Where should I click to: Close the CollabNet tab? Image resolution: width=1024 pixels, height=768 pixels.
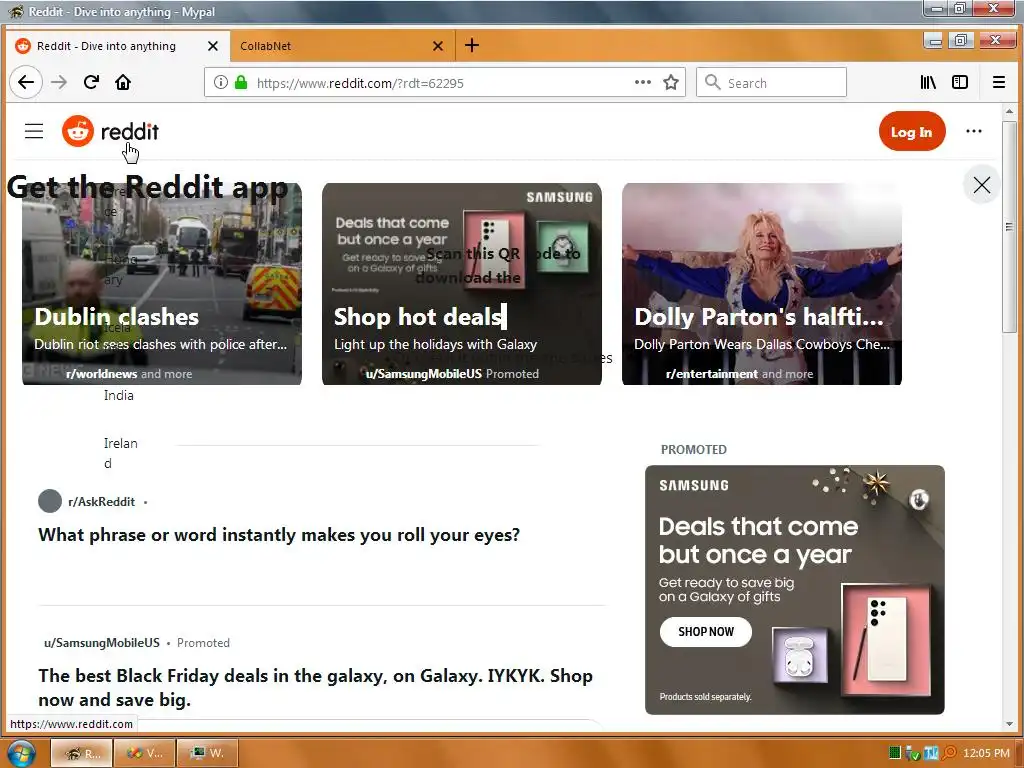coord(438,46)
